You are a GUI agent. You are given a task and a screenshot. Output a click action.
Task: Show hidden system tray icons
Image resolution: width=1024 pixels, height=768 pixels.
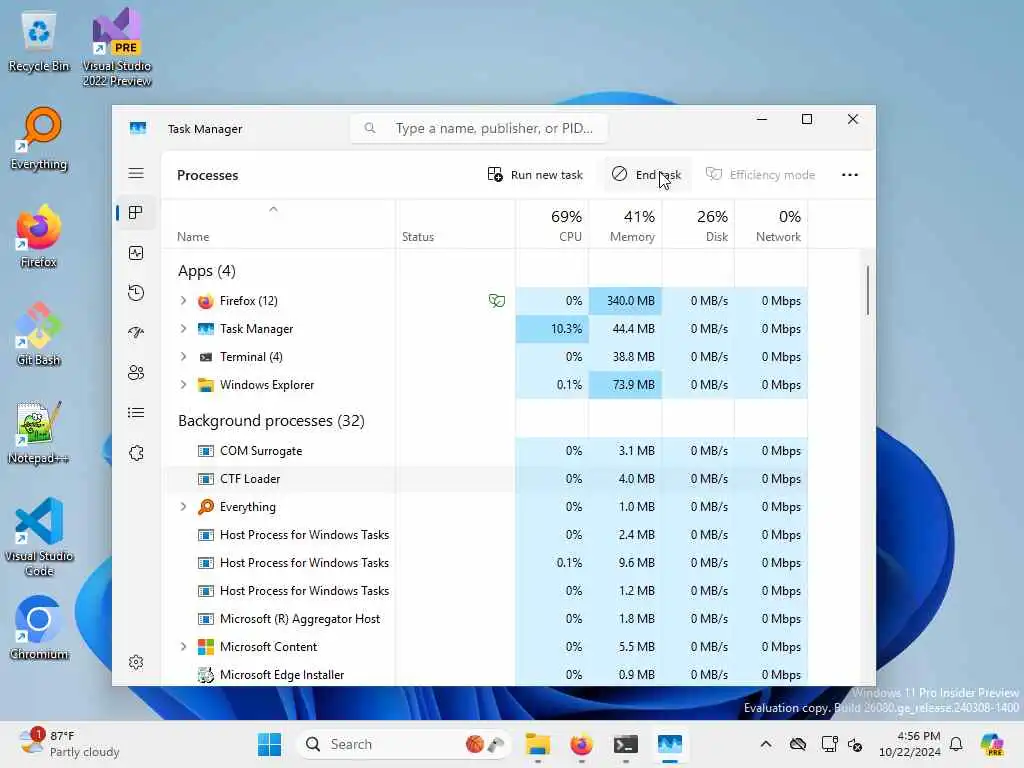pyautogui.click(x=766, y=744)
